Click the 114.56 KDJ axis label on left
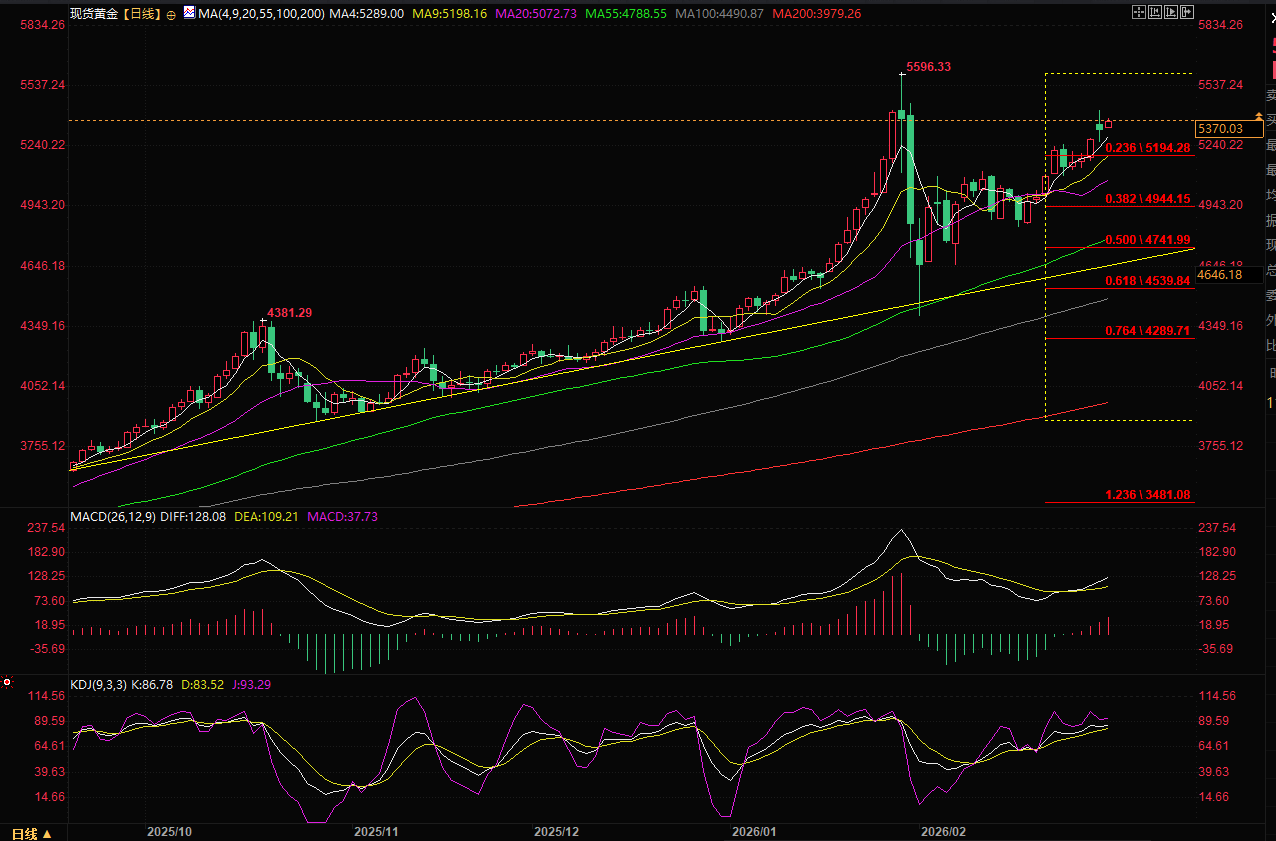This screenshot has width=1276, height=841. (x=46, y=696)
